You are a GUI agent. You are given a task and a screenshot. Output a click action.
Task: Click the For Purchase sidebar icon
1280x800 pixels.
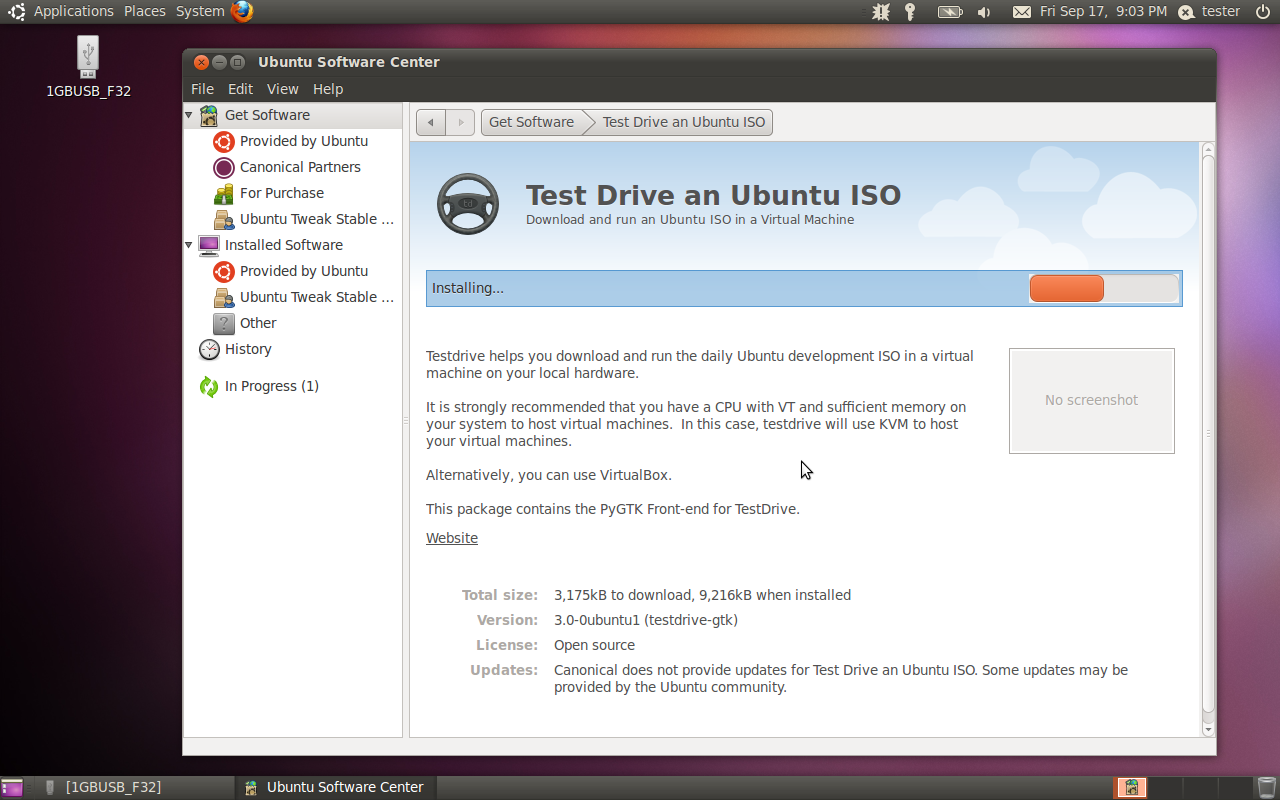tap(224, 193)
